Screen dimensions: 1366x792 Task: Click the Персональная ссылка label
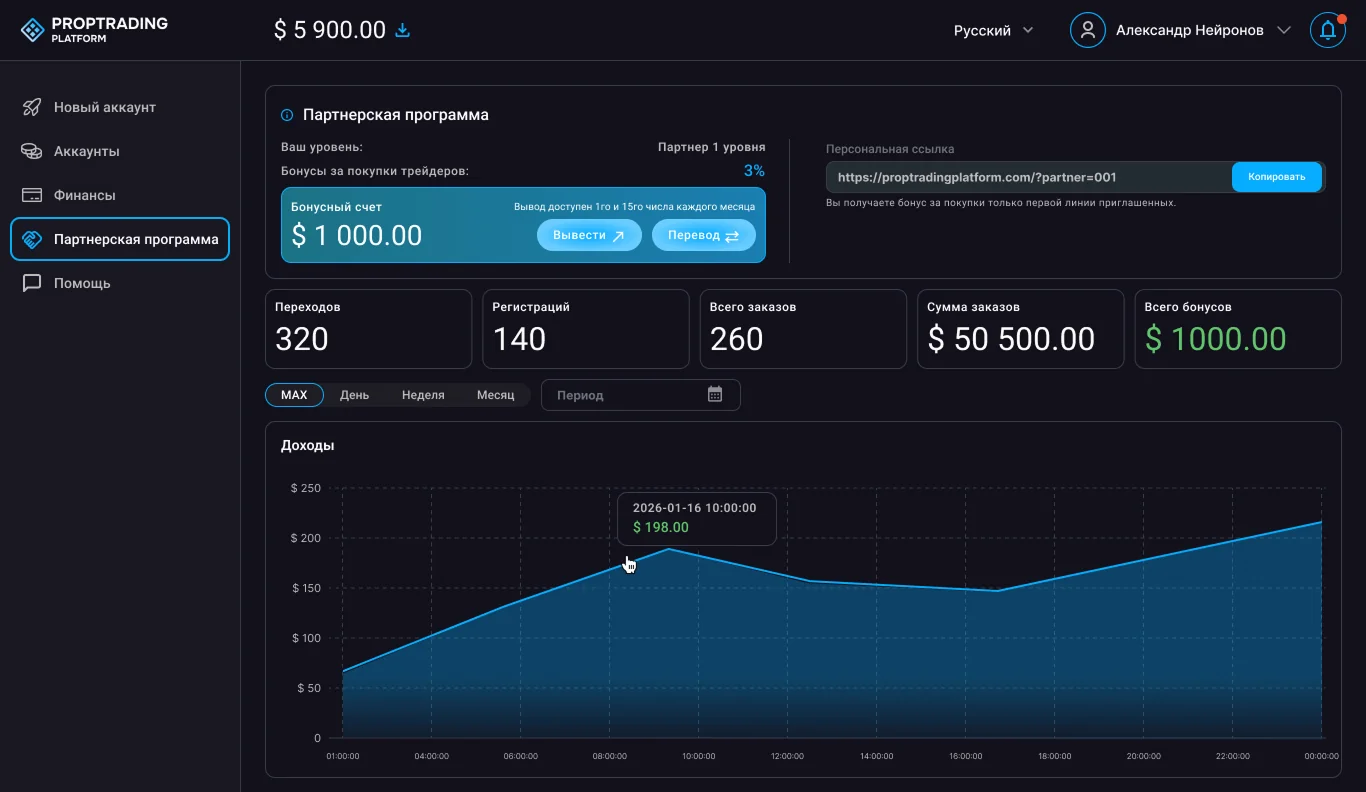pyautogui.click(x=890, y=149)
